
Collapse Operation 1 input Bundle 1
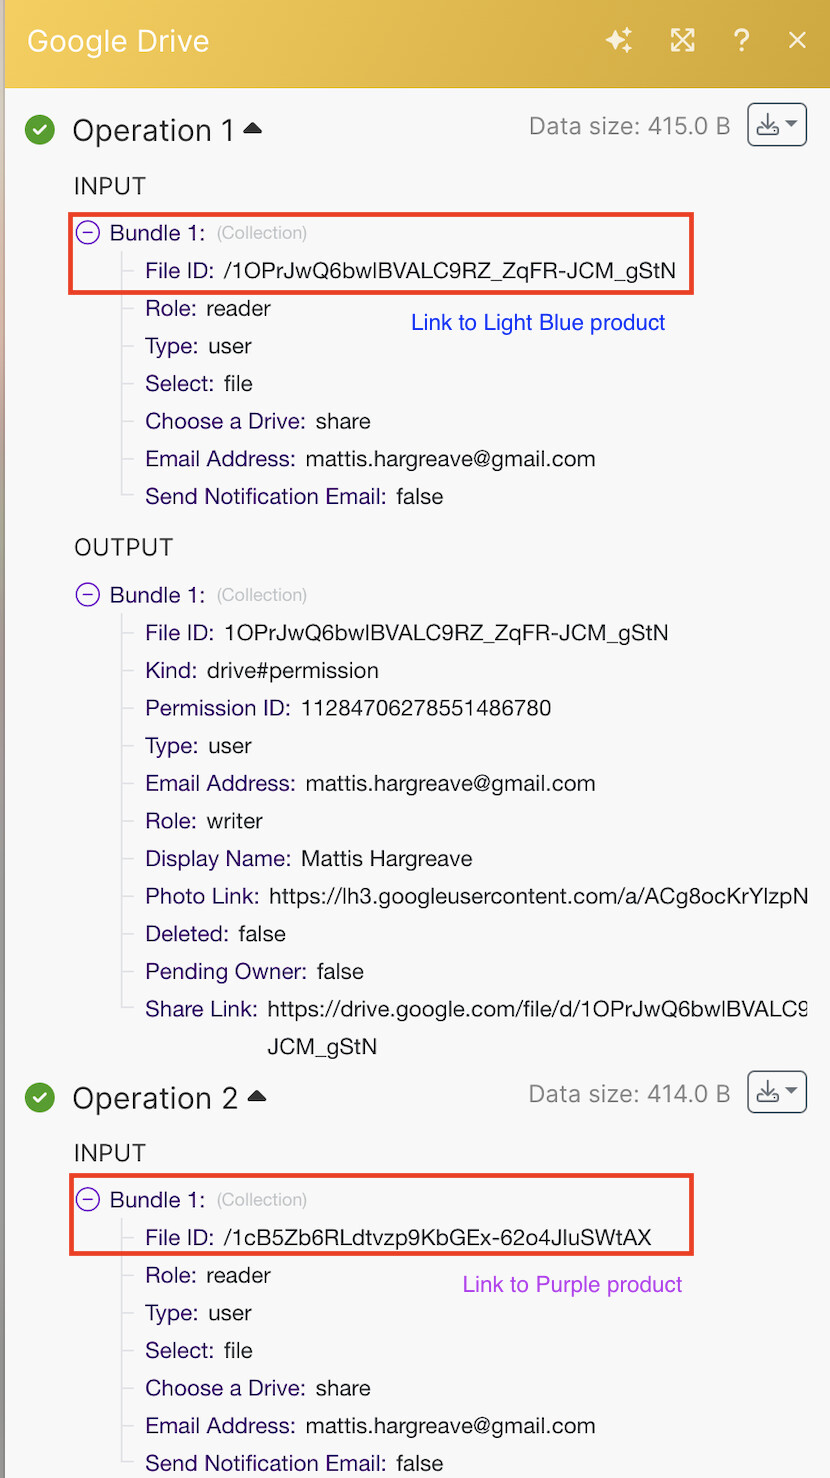[x=88, y=233]
